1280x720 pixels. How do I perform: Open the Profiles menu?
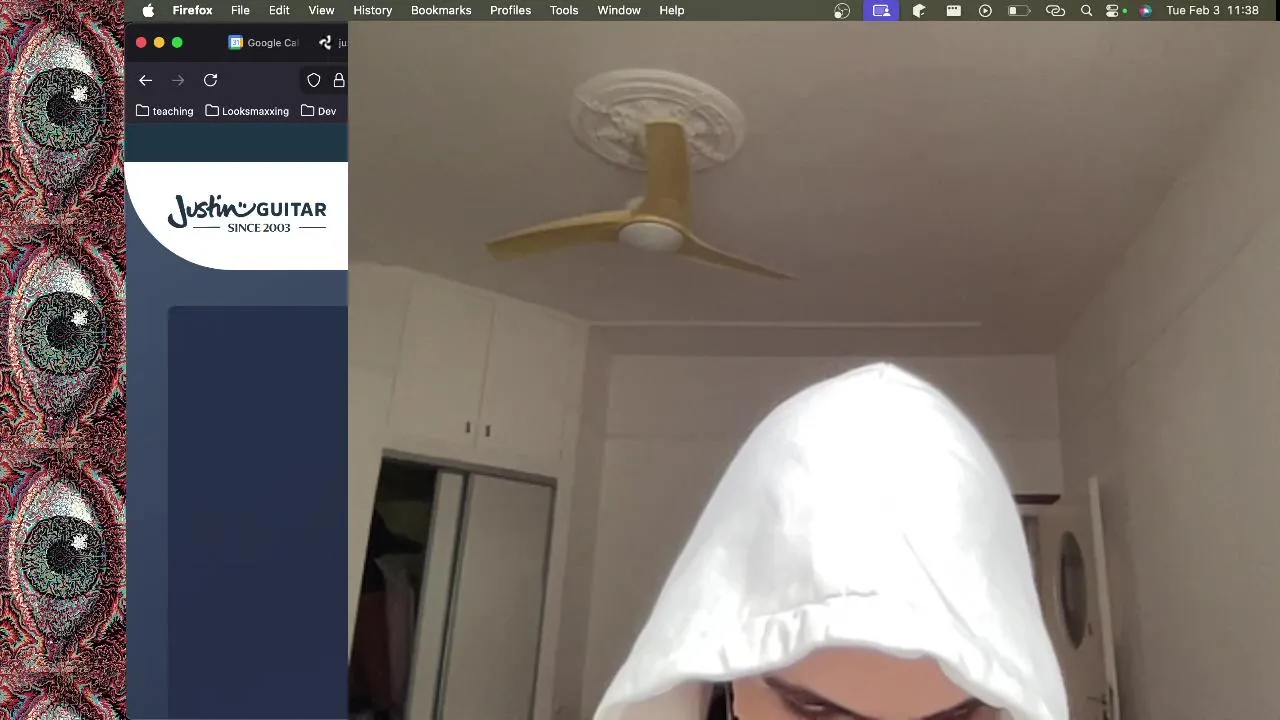tap(510, 10)
